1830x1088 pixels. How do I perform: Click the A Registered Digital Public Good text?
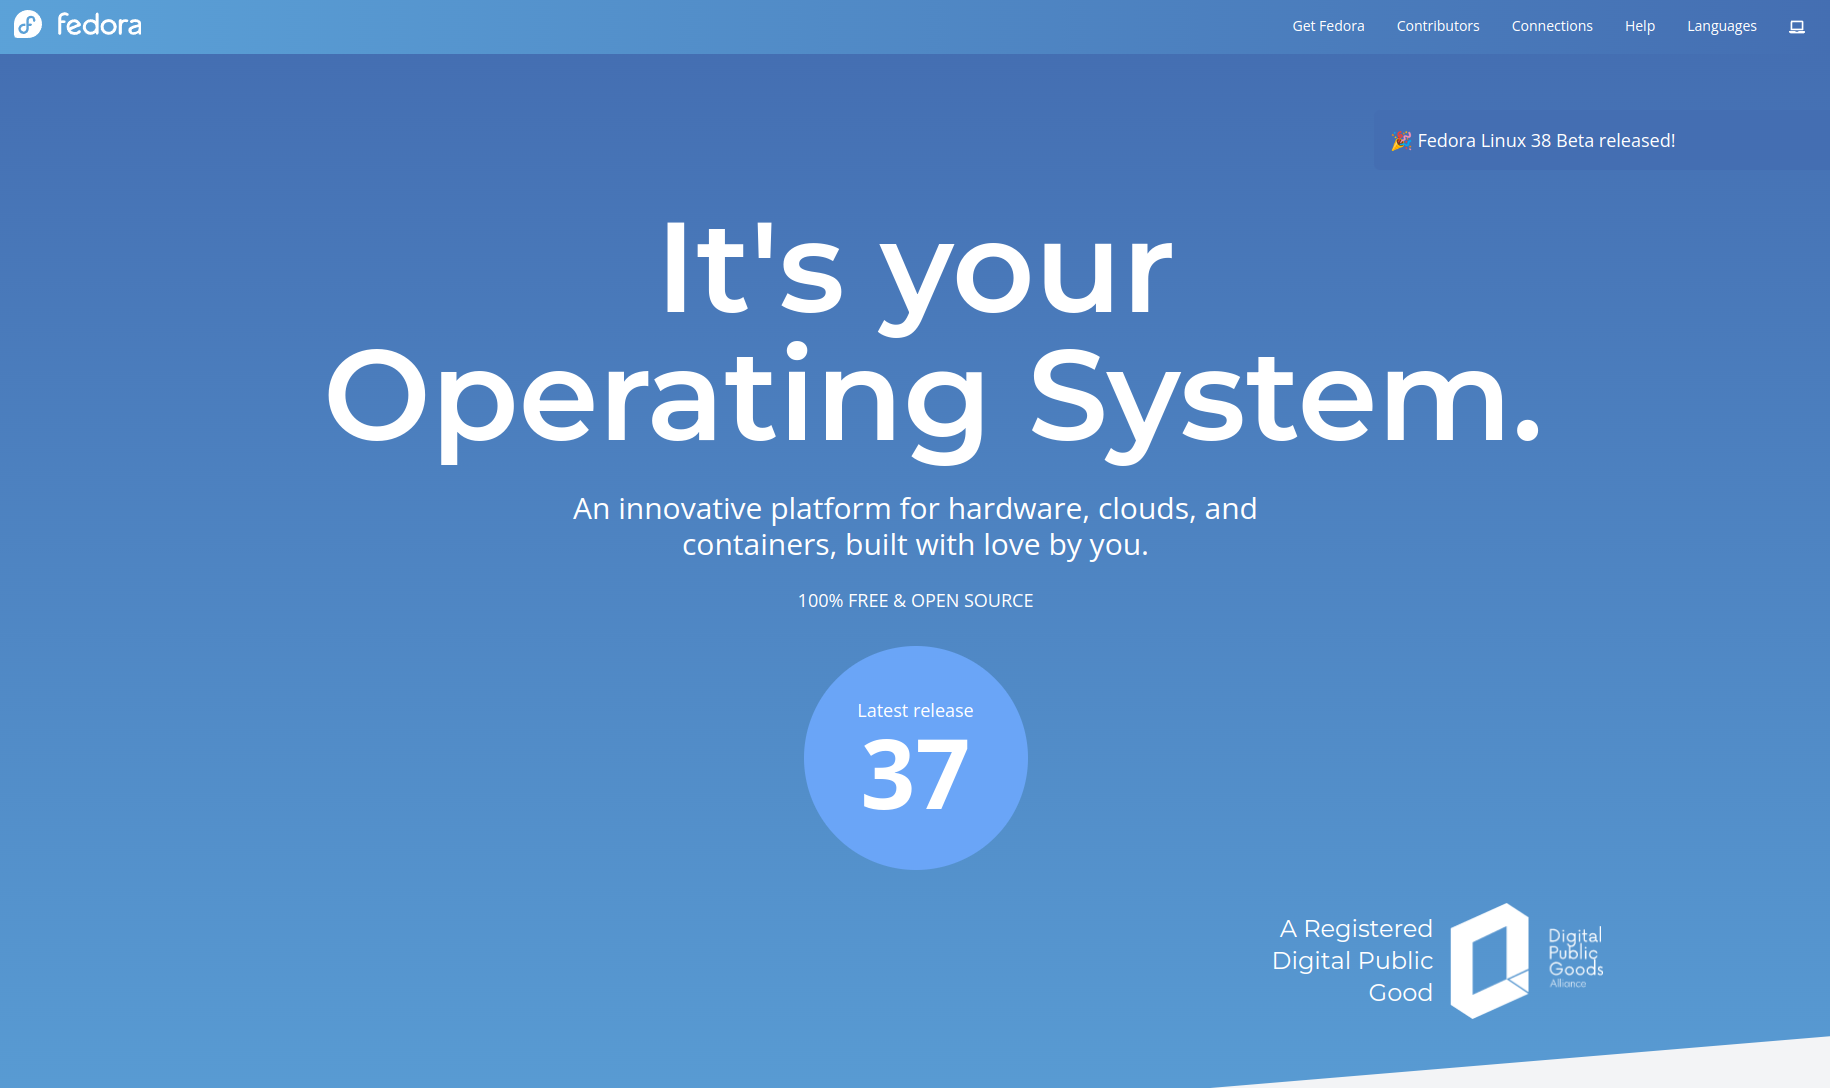pos(1352,960)
